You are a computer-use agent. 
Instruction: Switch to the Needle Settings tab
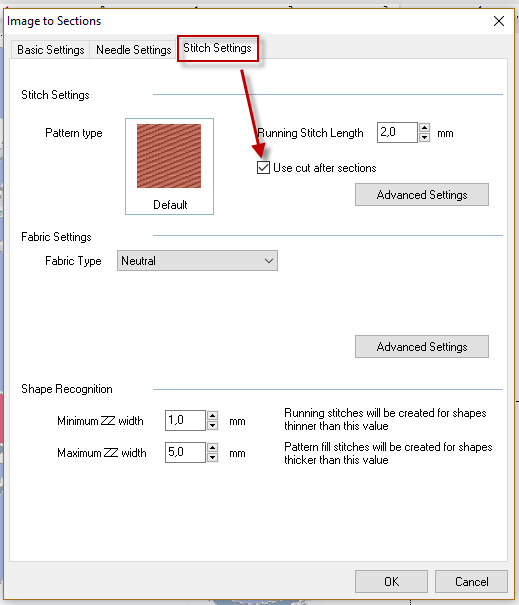click(134, 50)
